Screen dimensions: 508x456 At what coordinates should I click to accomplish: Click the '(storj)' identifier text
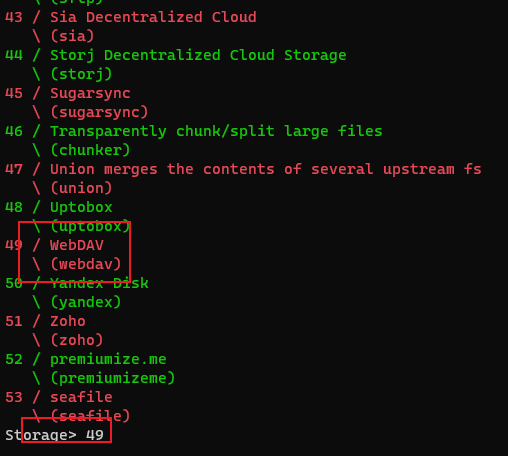tap(81, 74)
